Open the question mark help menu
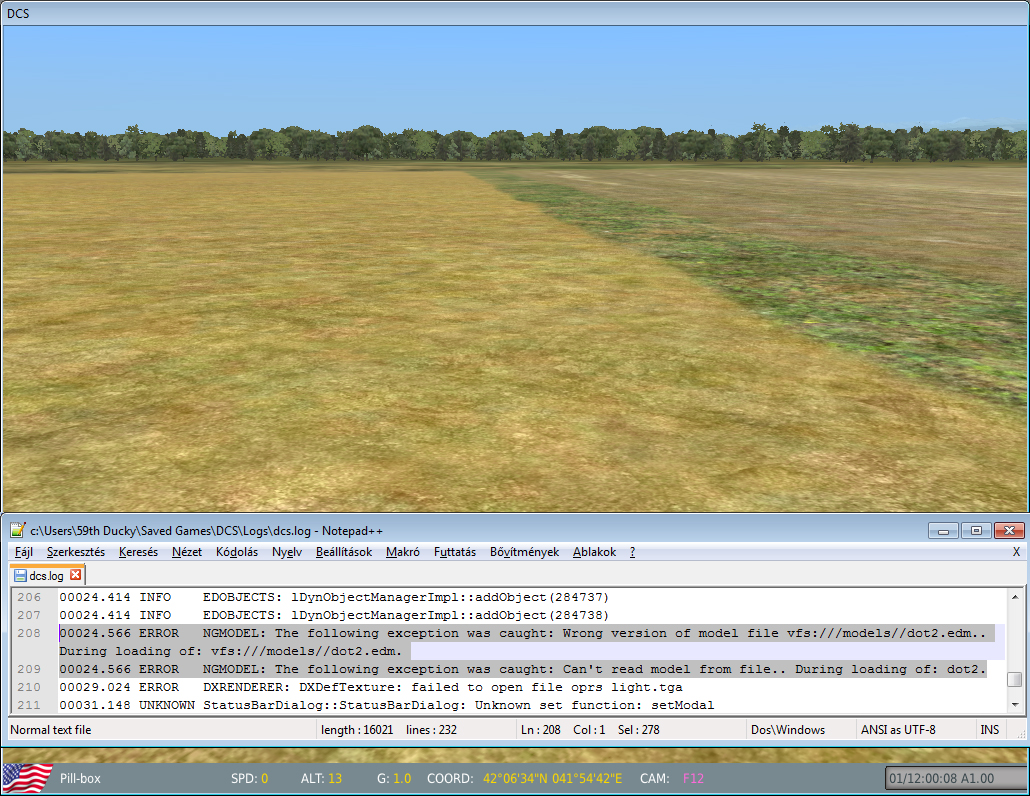The width and height of the screenshot is (1030, 796). (632, 552)
